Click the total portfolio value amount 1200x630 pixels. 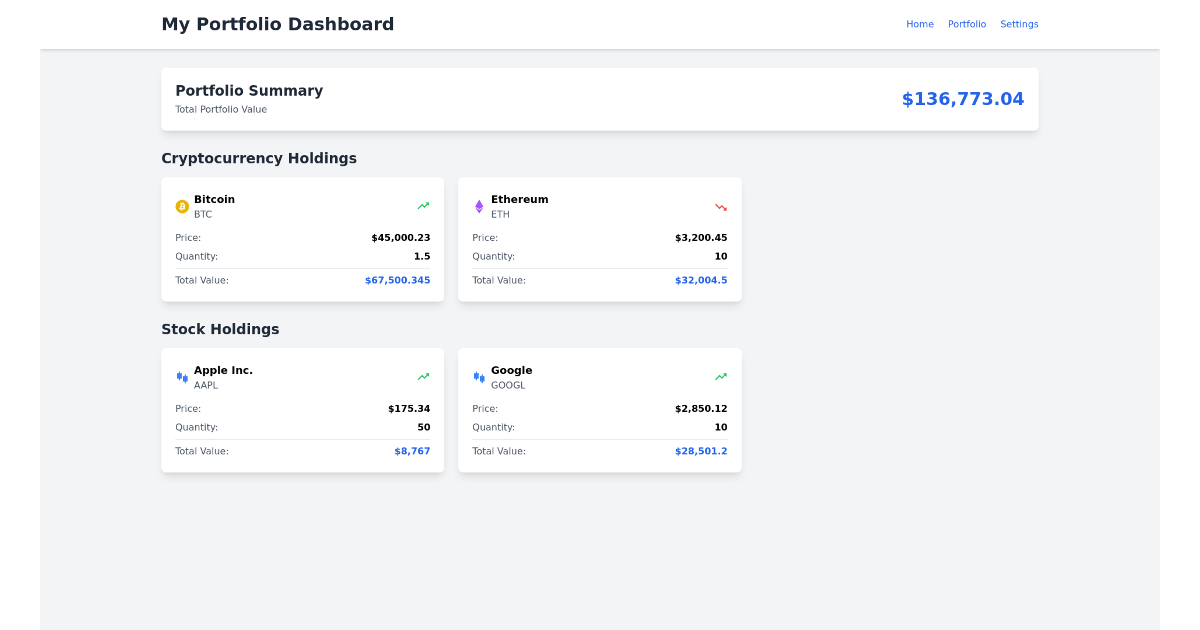pos(962,98)
